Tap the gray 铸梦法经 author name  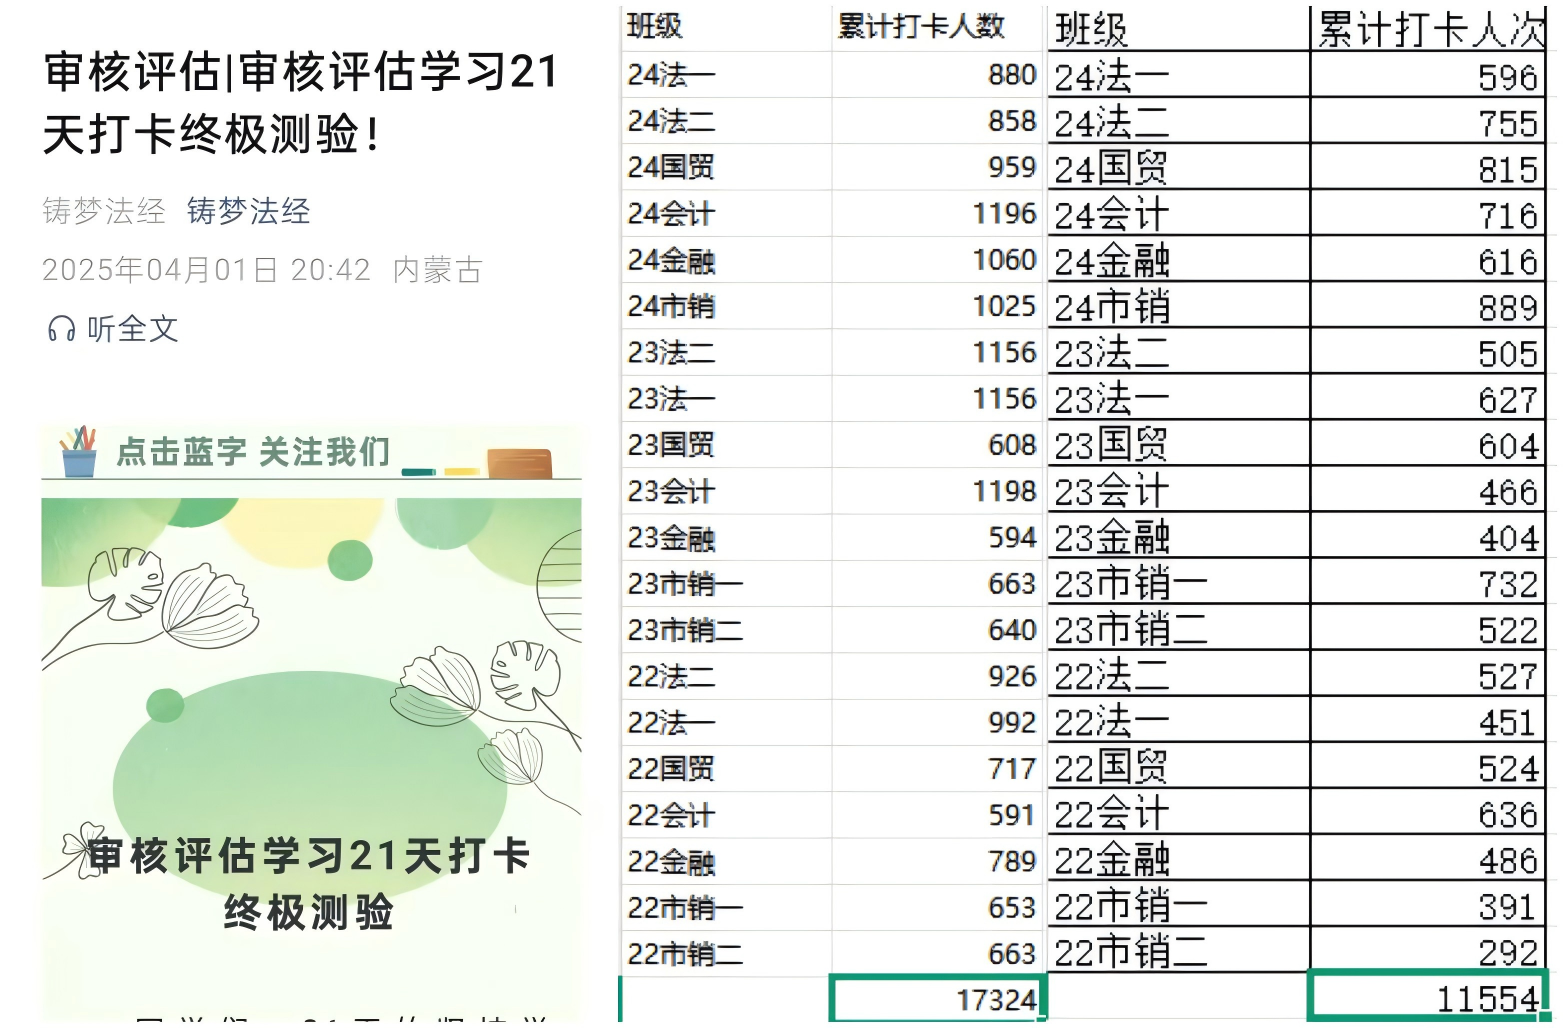point(104,211)
